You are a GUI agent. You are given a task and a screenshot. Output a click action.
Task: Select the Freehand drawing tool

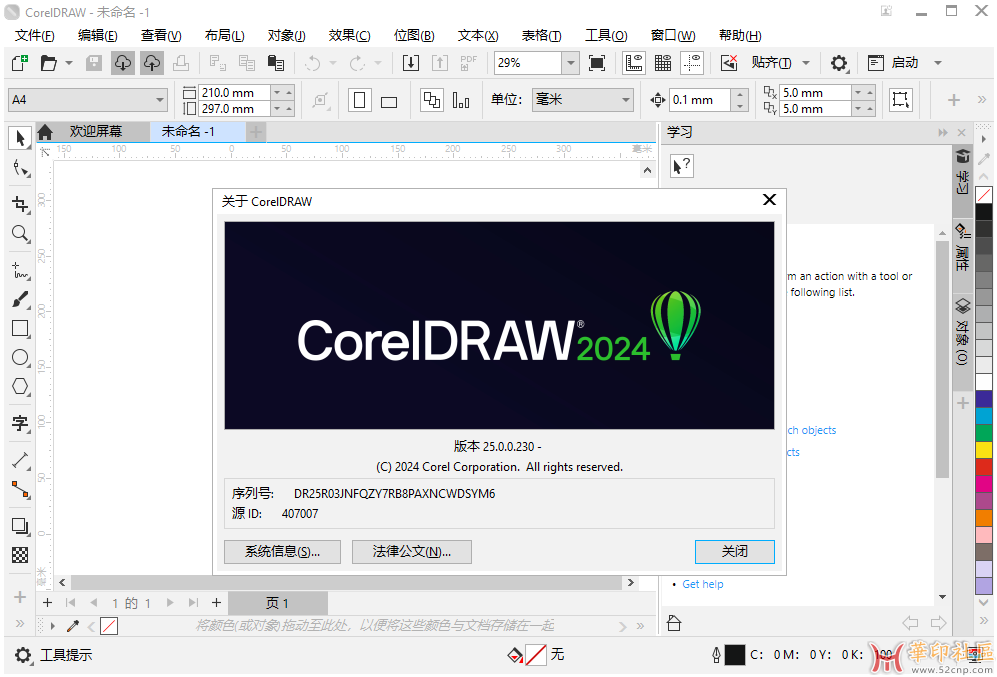point(20,271)
